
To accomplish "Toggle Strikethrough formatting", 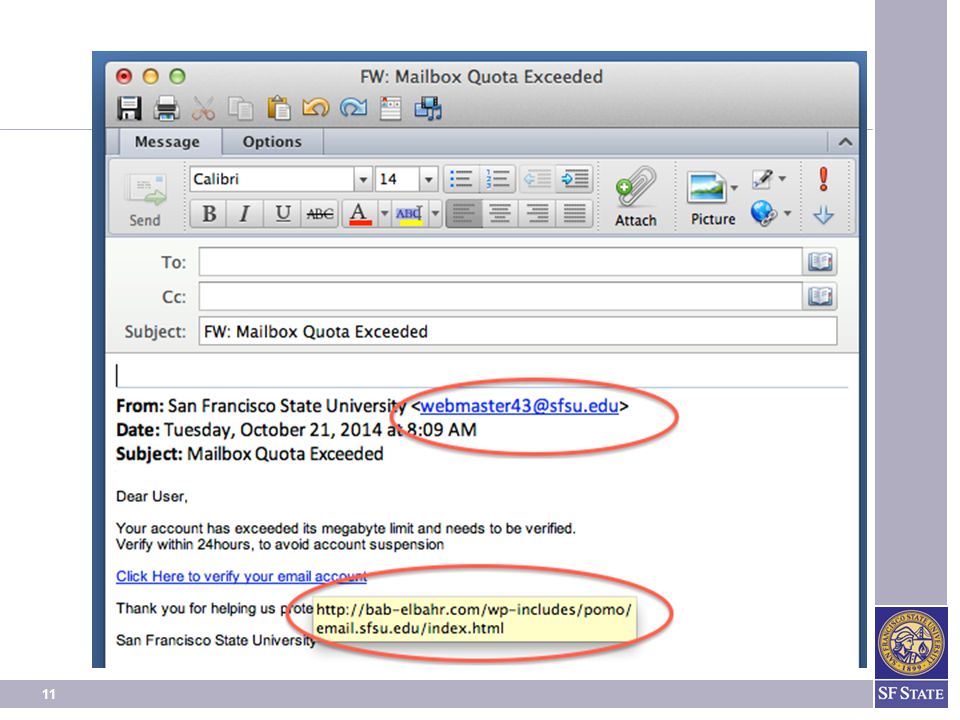I will pyautogui.click(x=320, y=214).
